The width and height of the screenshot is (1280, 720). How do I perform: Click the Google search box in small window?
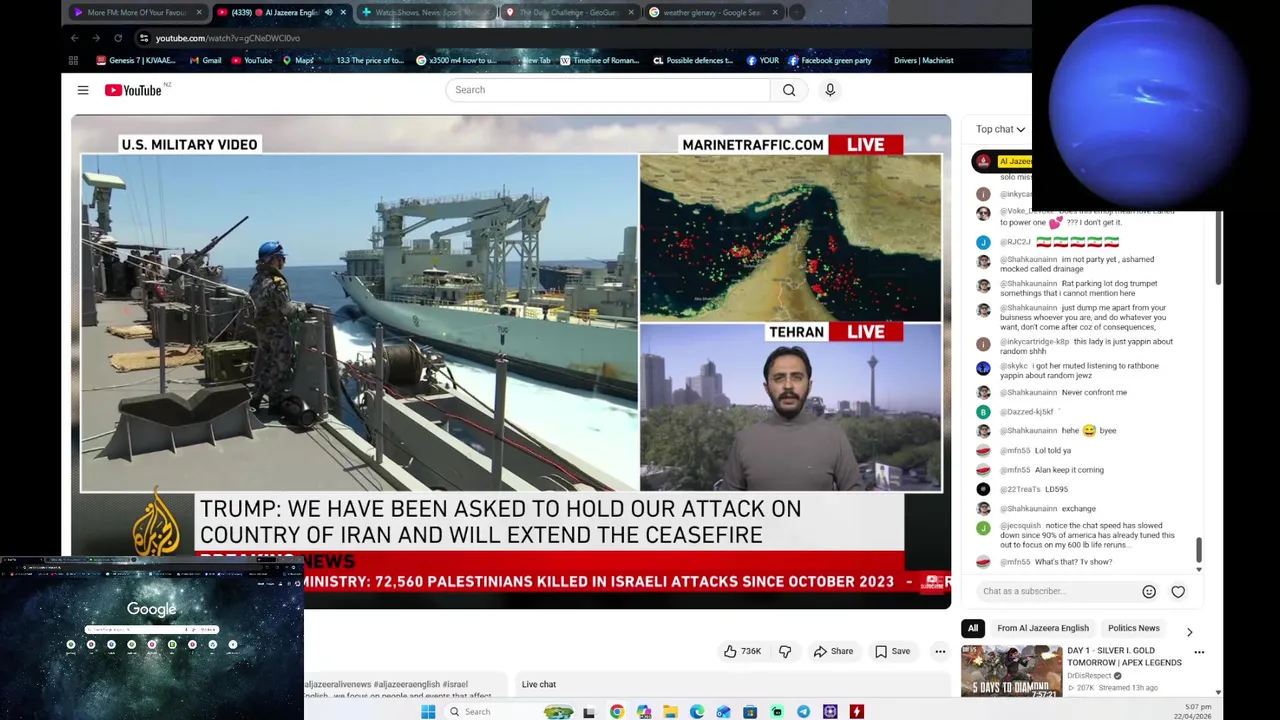point(151,629)
